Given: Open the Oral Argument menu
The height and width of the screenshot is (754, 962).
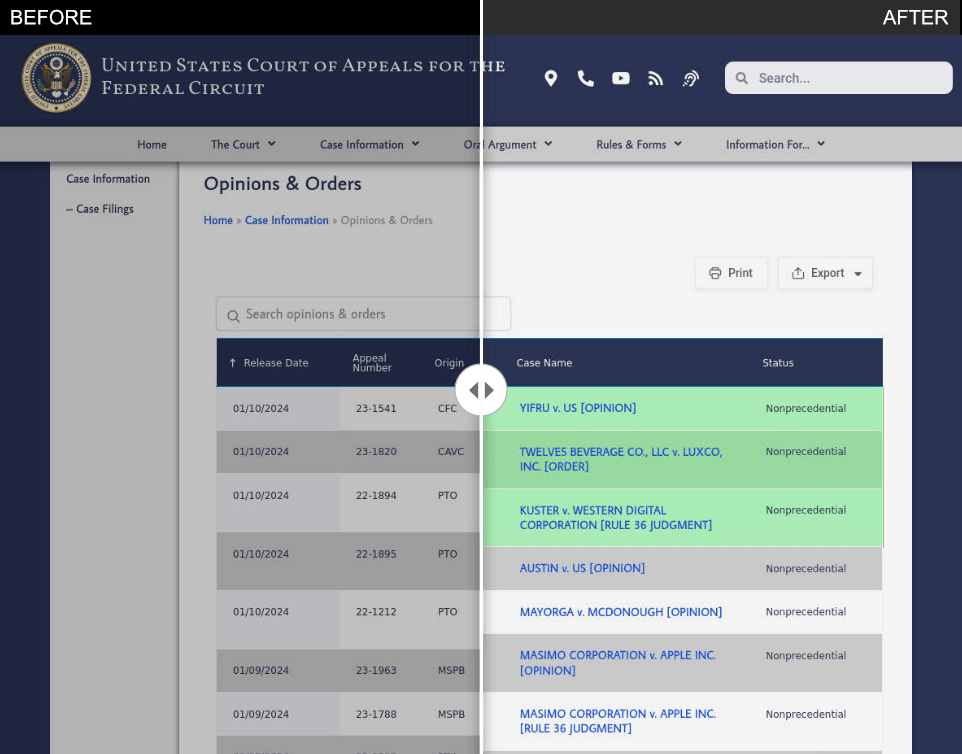Looking at the screenshot, I should click(508, 145).
